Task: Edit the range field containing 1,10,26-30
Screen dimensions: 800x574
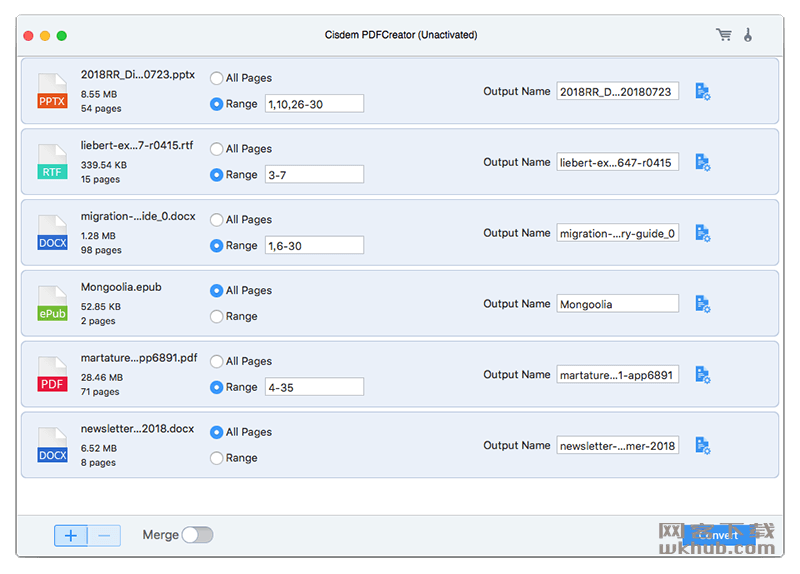Action: point(314,104)
